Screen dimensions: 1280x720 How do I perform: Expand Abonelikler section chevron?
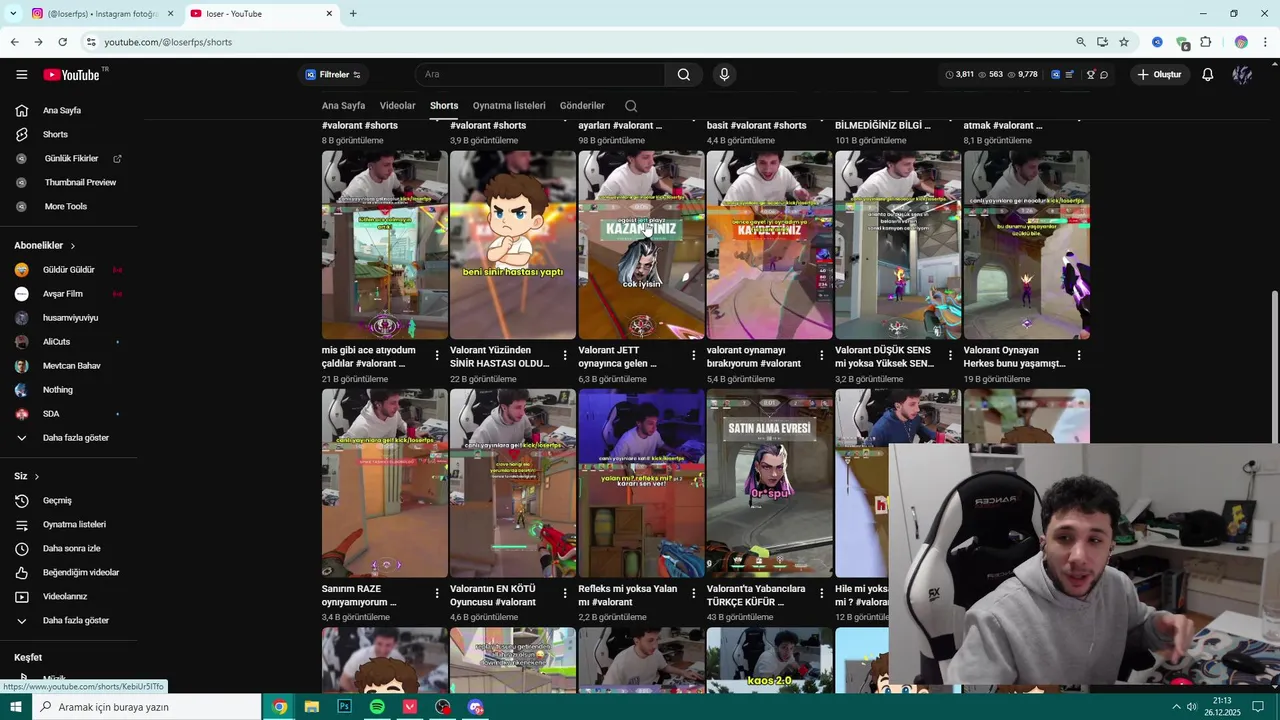click(72, 246)
